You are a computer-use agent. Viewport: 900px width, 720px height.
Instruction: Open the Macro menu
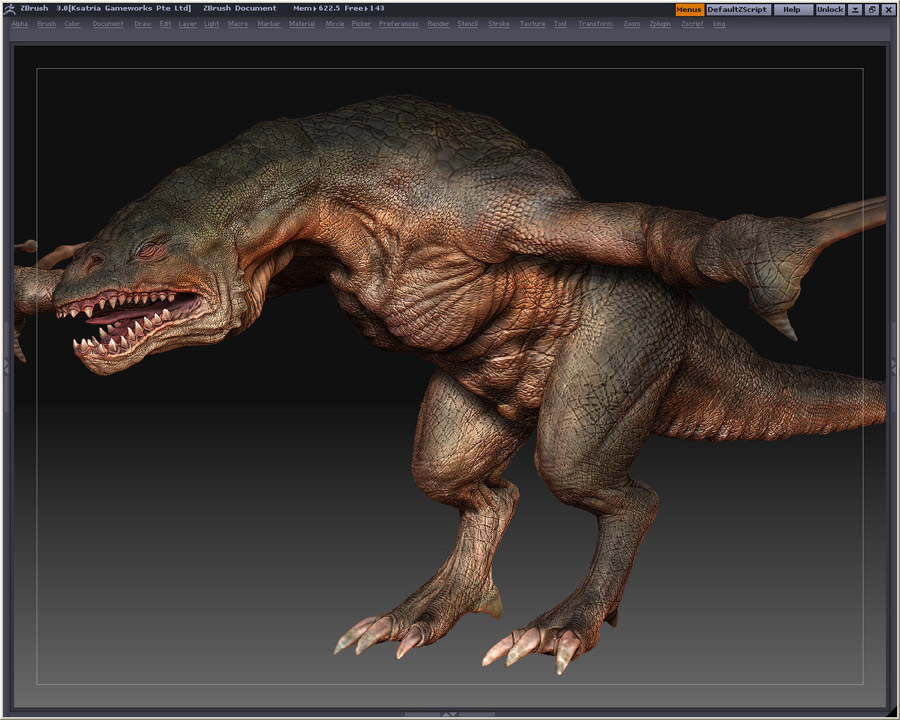(x=238, y=24)
